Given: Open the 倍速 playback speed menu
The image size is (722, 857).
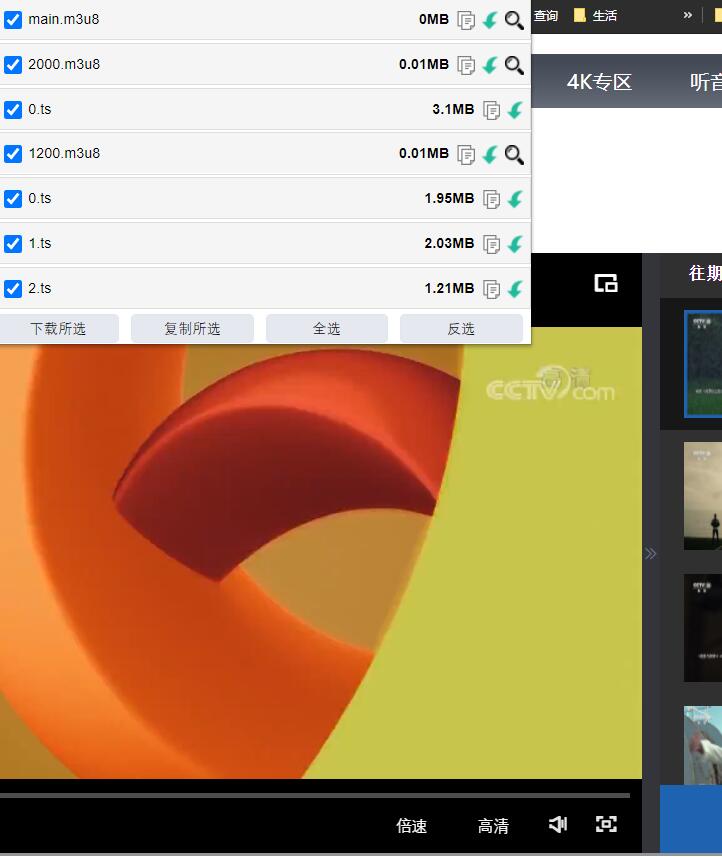Looking at the screenshot, I should pyautogui.click(x=412, y=825).
